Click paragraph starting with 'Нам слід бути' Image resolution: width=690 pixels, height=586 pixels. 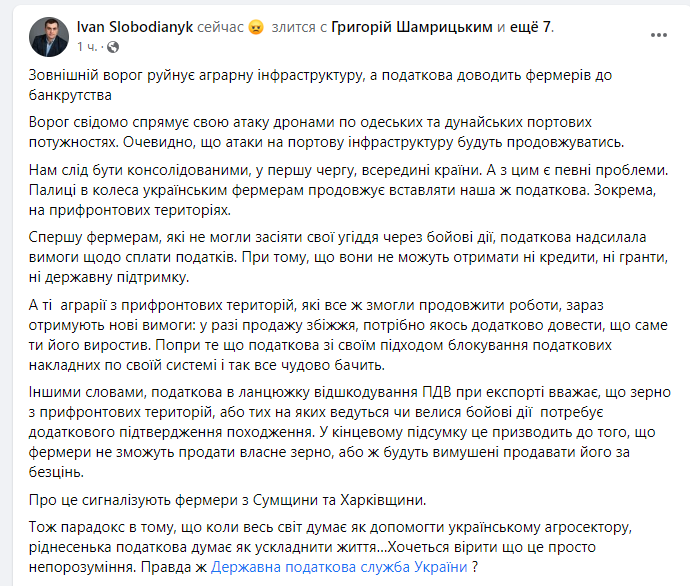coord(349,190)
